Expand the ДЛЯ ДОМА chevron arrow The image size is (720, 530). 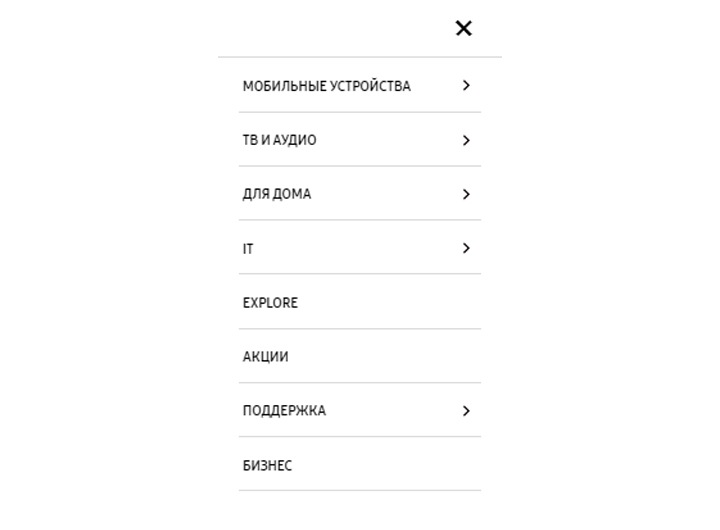[466, 194]
